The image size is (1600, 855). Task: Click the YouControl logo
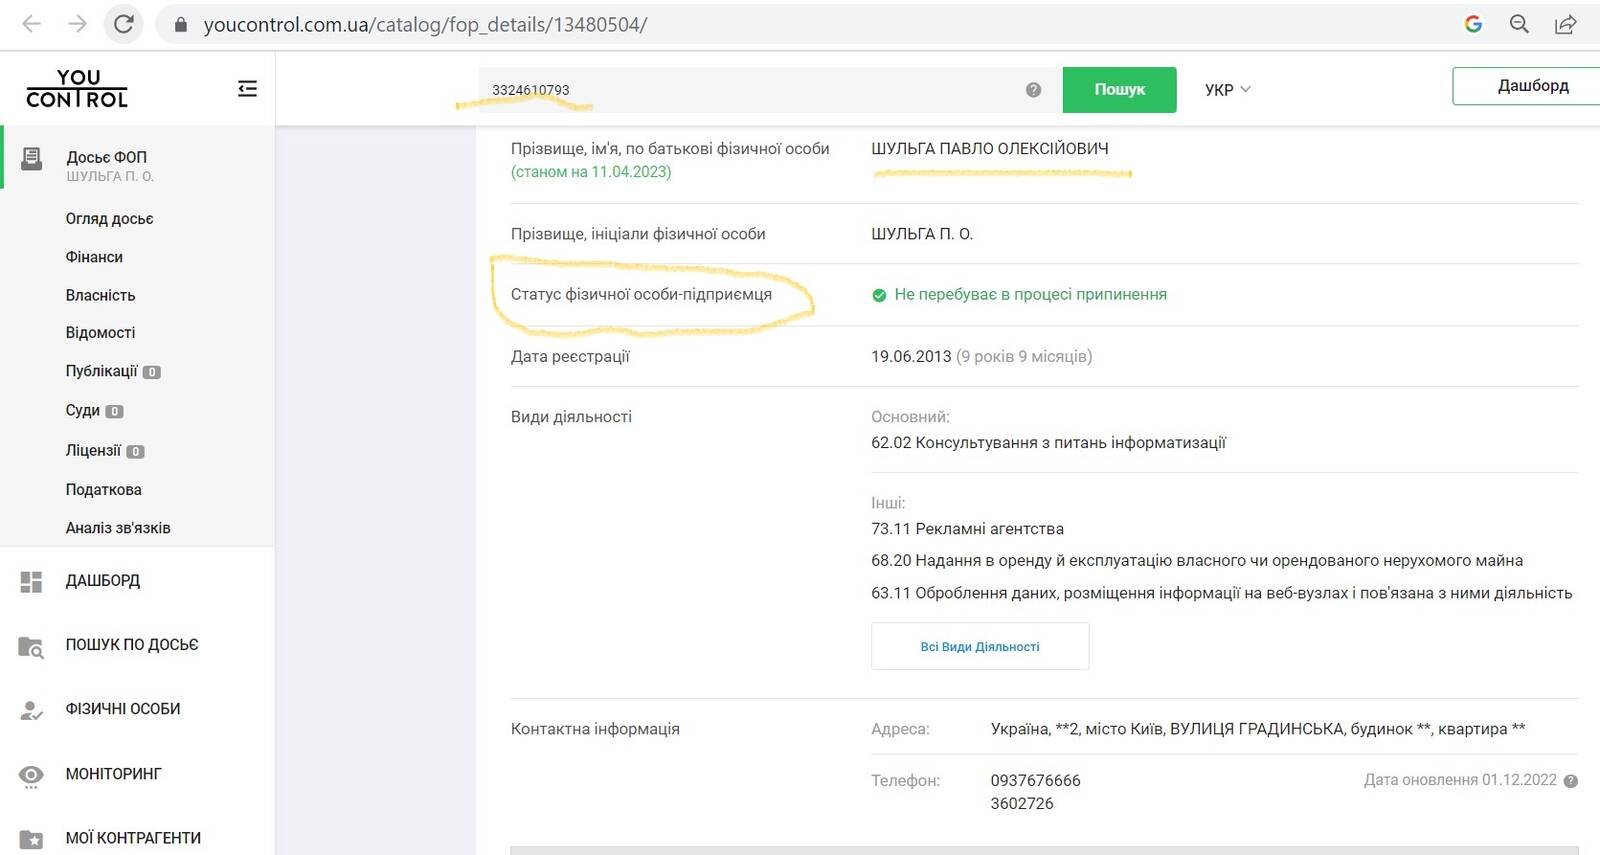77,88
